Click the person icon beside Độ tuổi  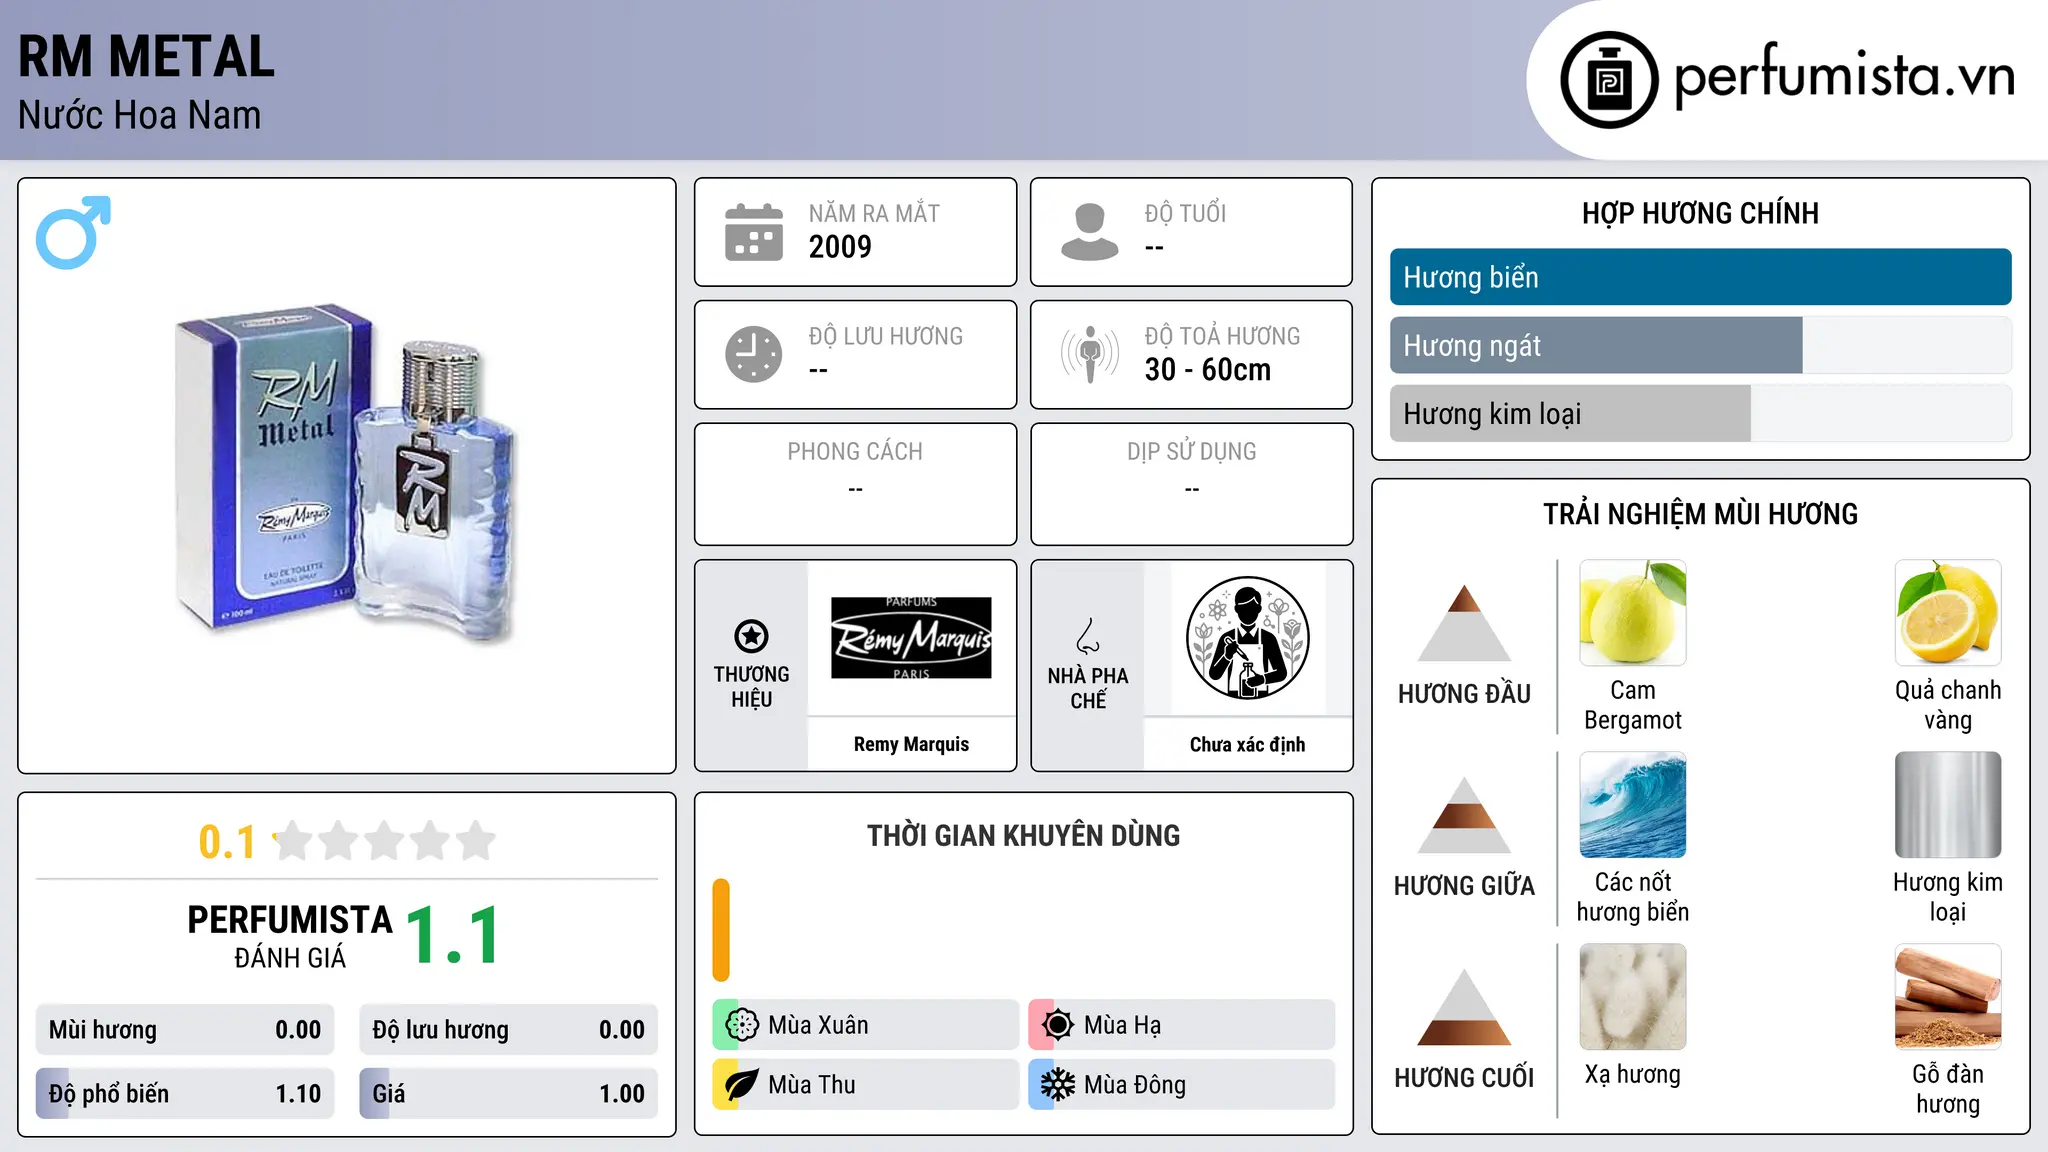pyautogui.click(x=1090, y=232)
